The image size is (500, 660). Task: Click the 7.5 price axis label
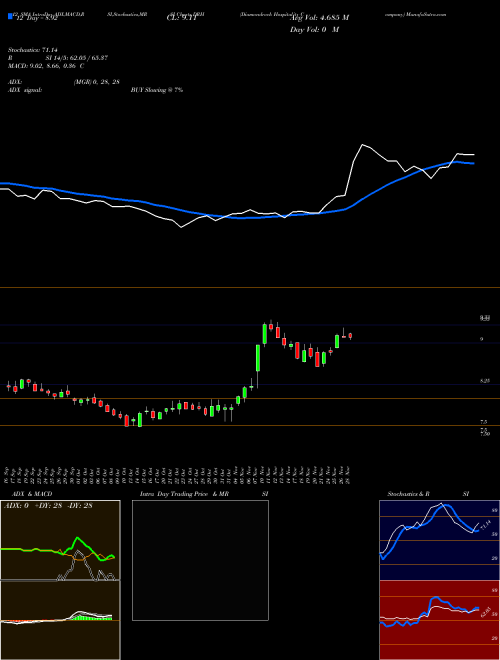point(484,421)
